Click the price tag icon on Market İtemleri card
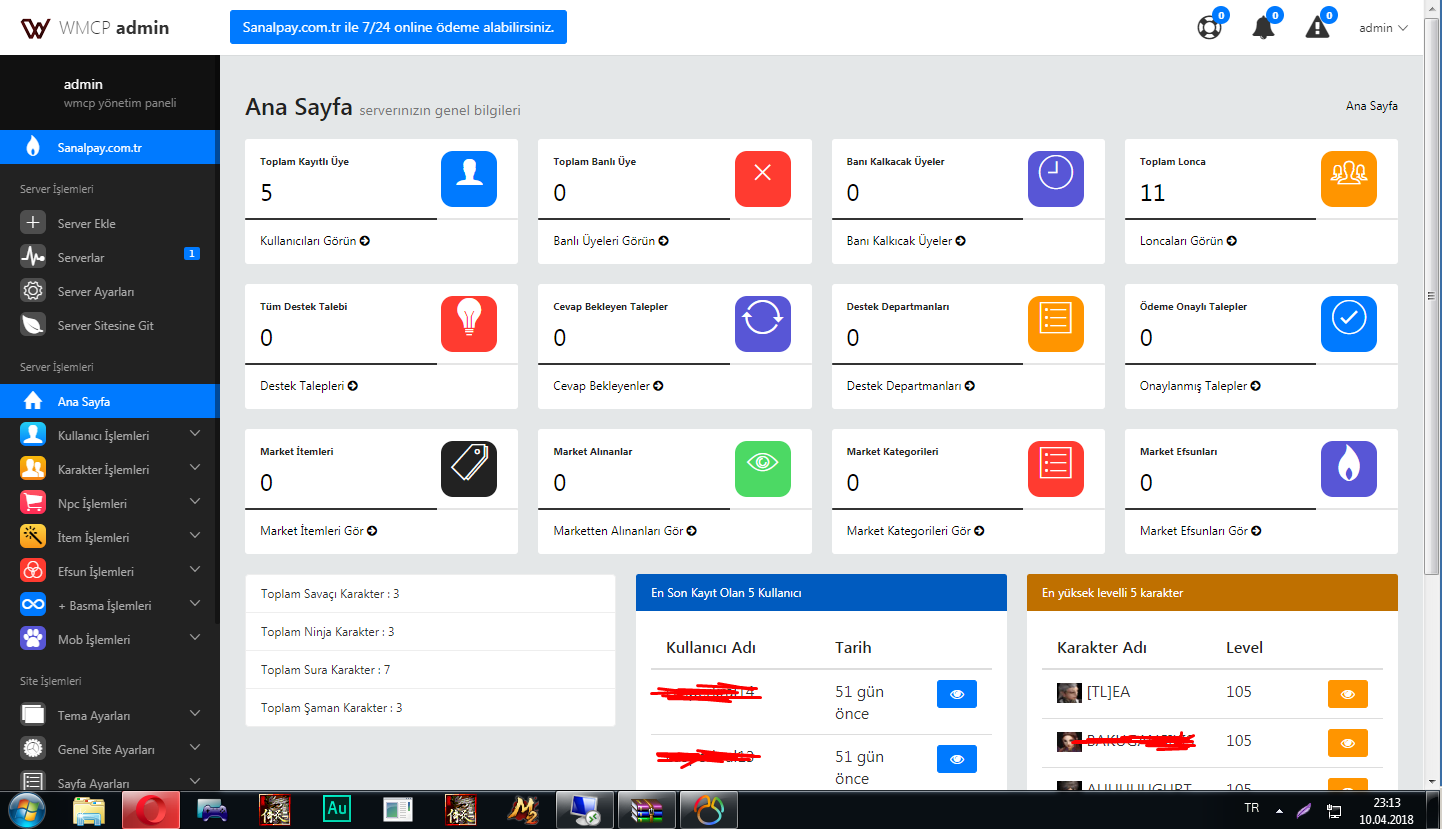 [469, 469]
